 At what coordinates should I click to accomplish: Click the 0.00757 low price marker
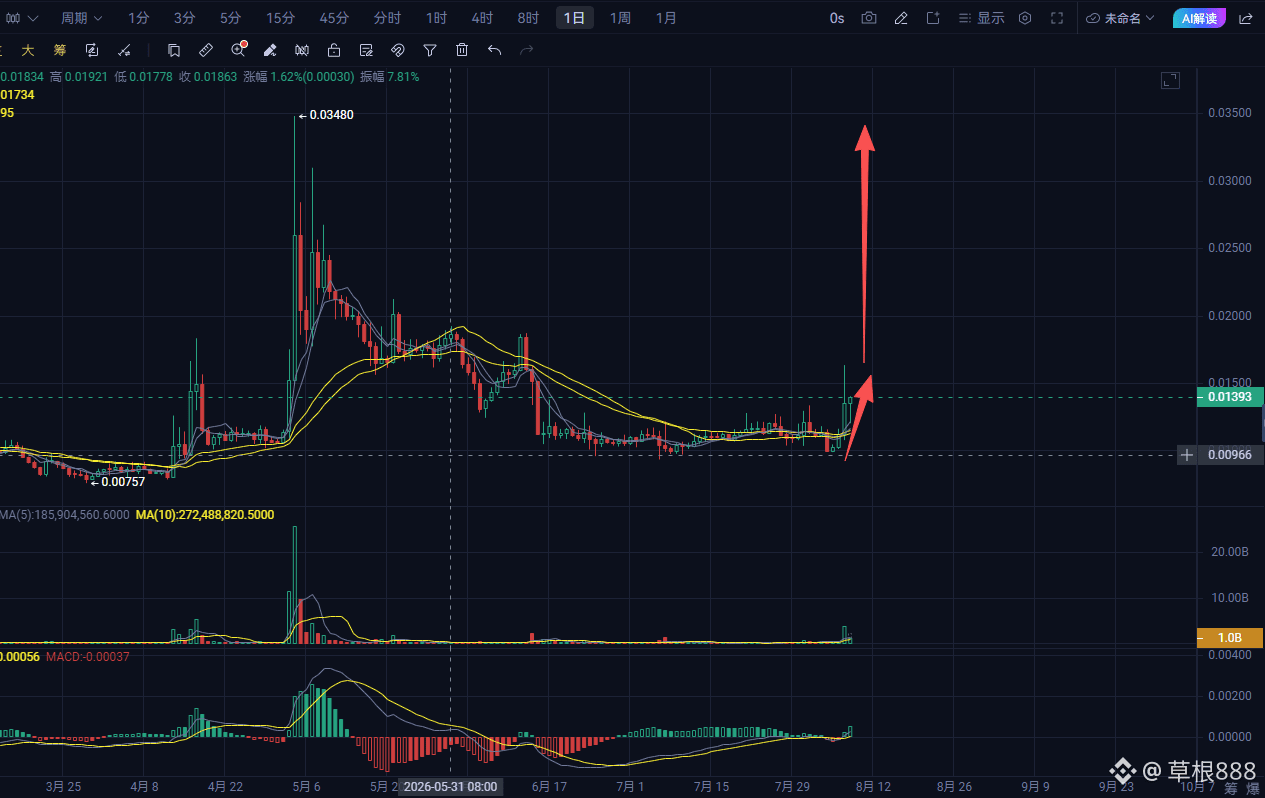coord(118,482)
